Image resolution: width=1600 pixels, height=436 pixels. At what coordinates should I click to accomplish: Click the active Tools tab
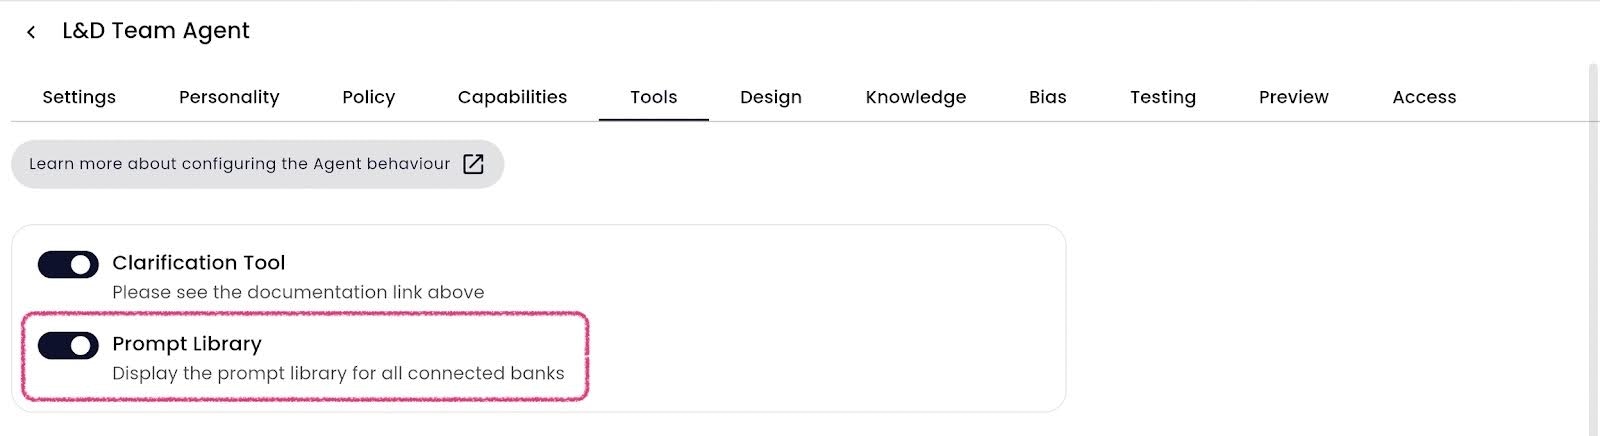[x=654, y=97]
